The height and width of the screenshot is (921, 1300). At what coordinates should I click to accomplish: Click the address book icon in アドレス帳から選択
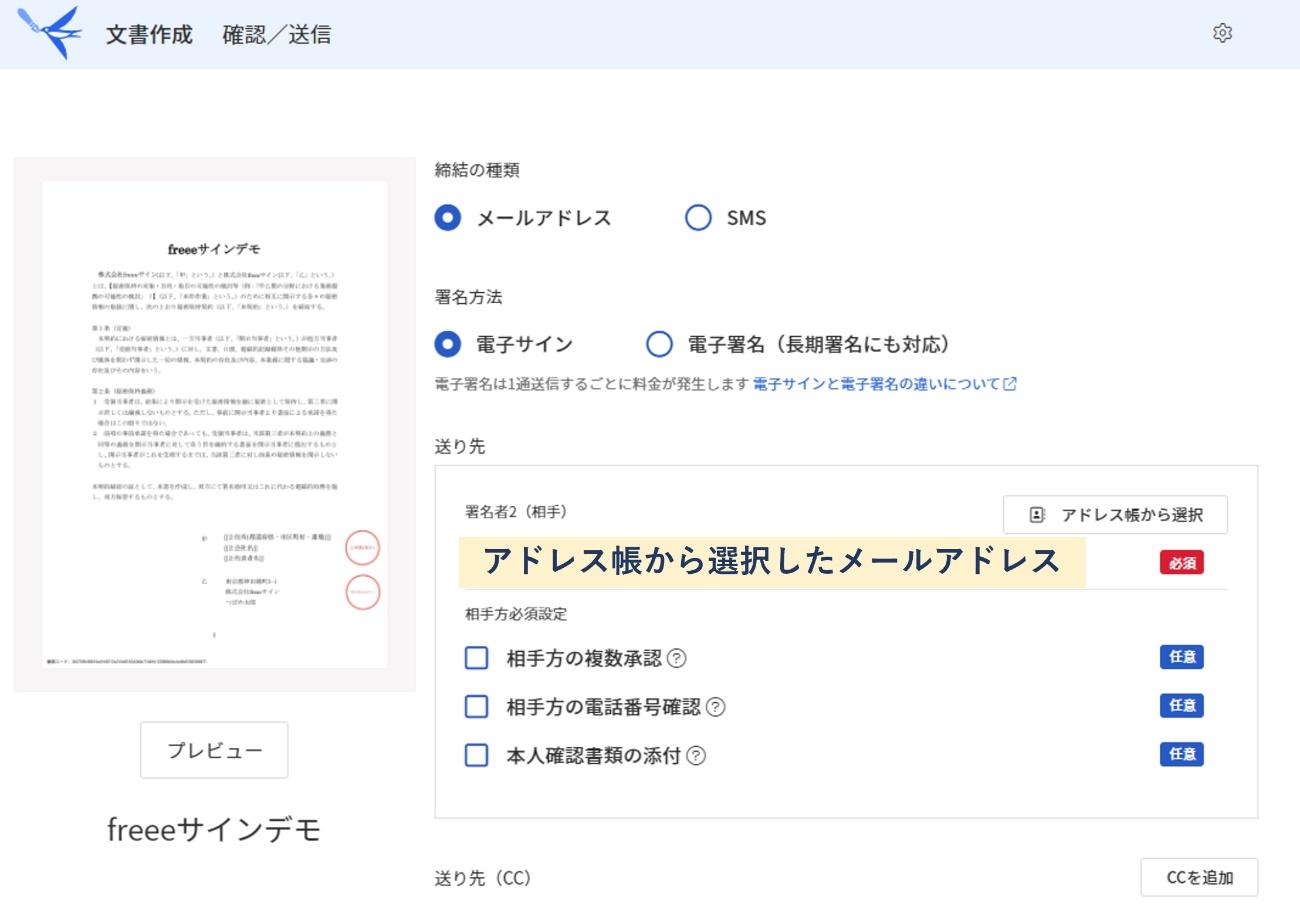pos(1037,515)
